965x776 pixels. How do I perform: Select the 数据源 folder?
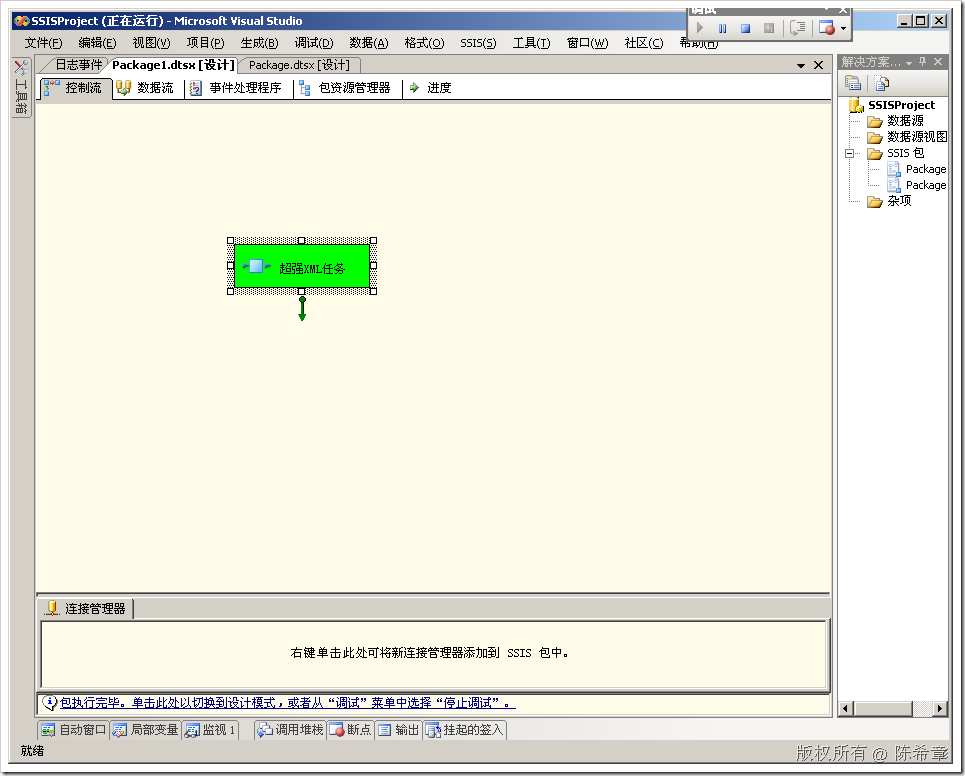(x=905, y=121)
